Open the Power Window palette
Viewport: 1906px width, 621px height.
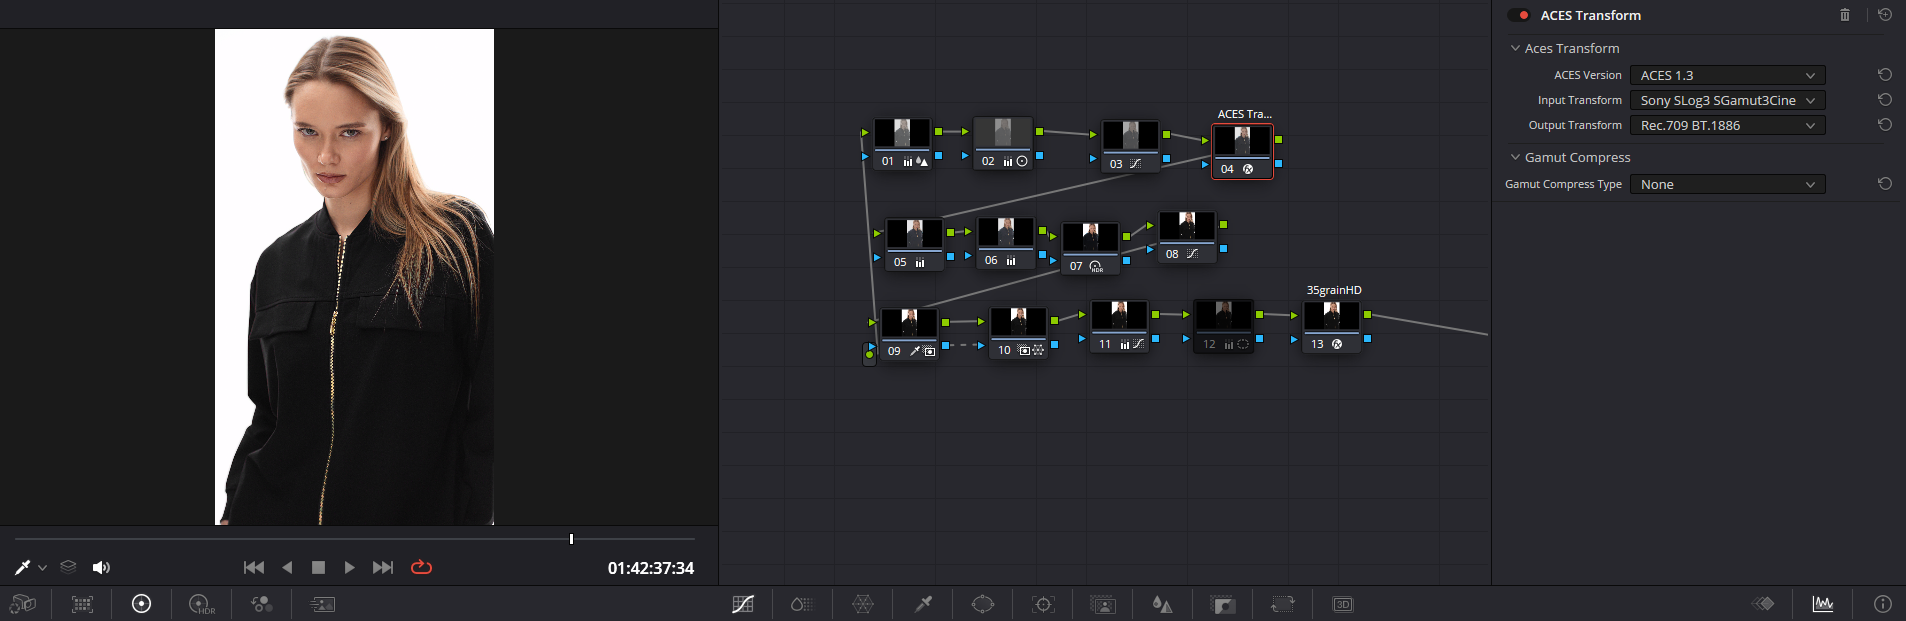pos(983,604)
